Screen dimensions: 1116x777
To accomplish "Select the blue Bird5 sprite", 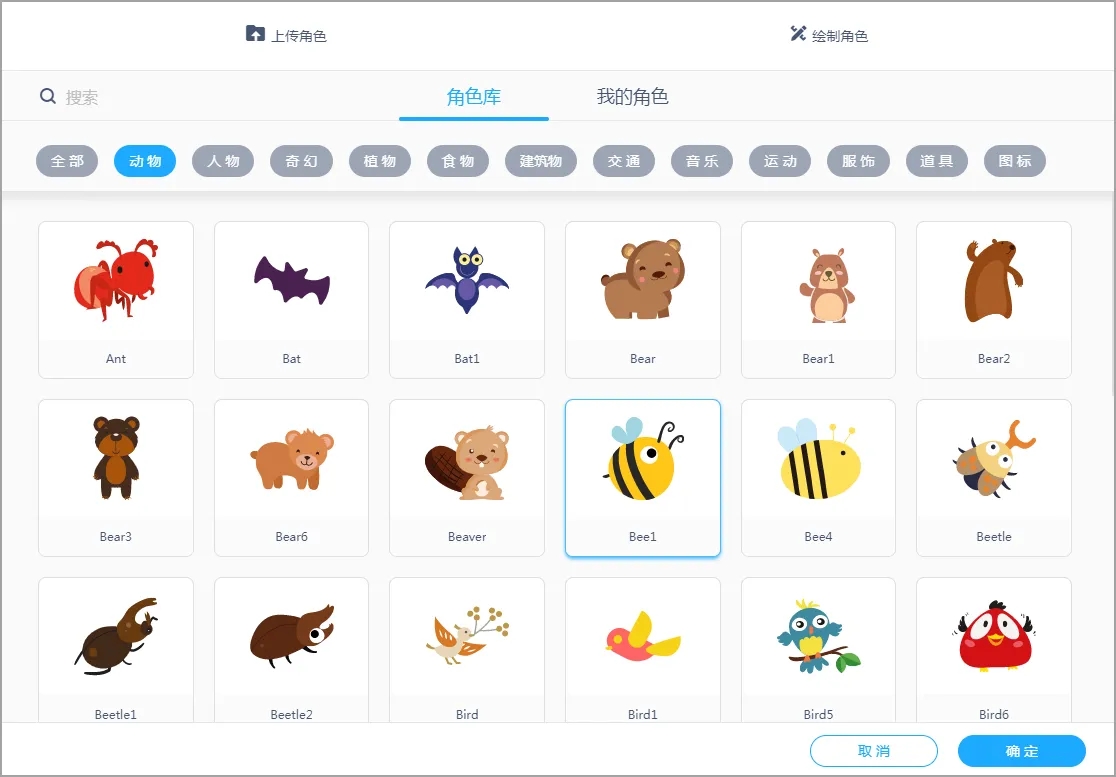I will [818, 650].
